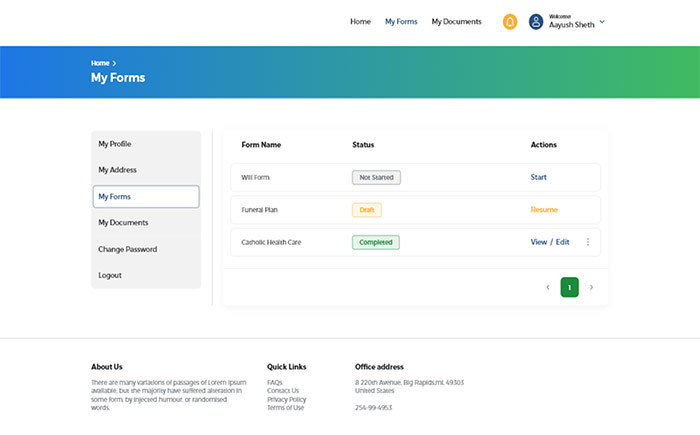Open My Documents in the sidebar
This screenshot has width=700, height=435.
(x=123, y=223)
